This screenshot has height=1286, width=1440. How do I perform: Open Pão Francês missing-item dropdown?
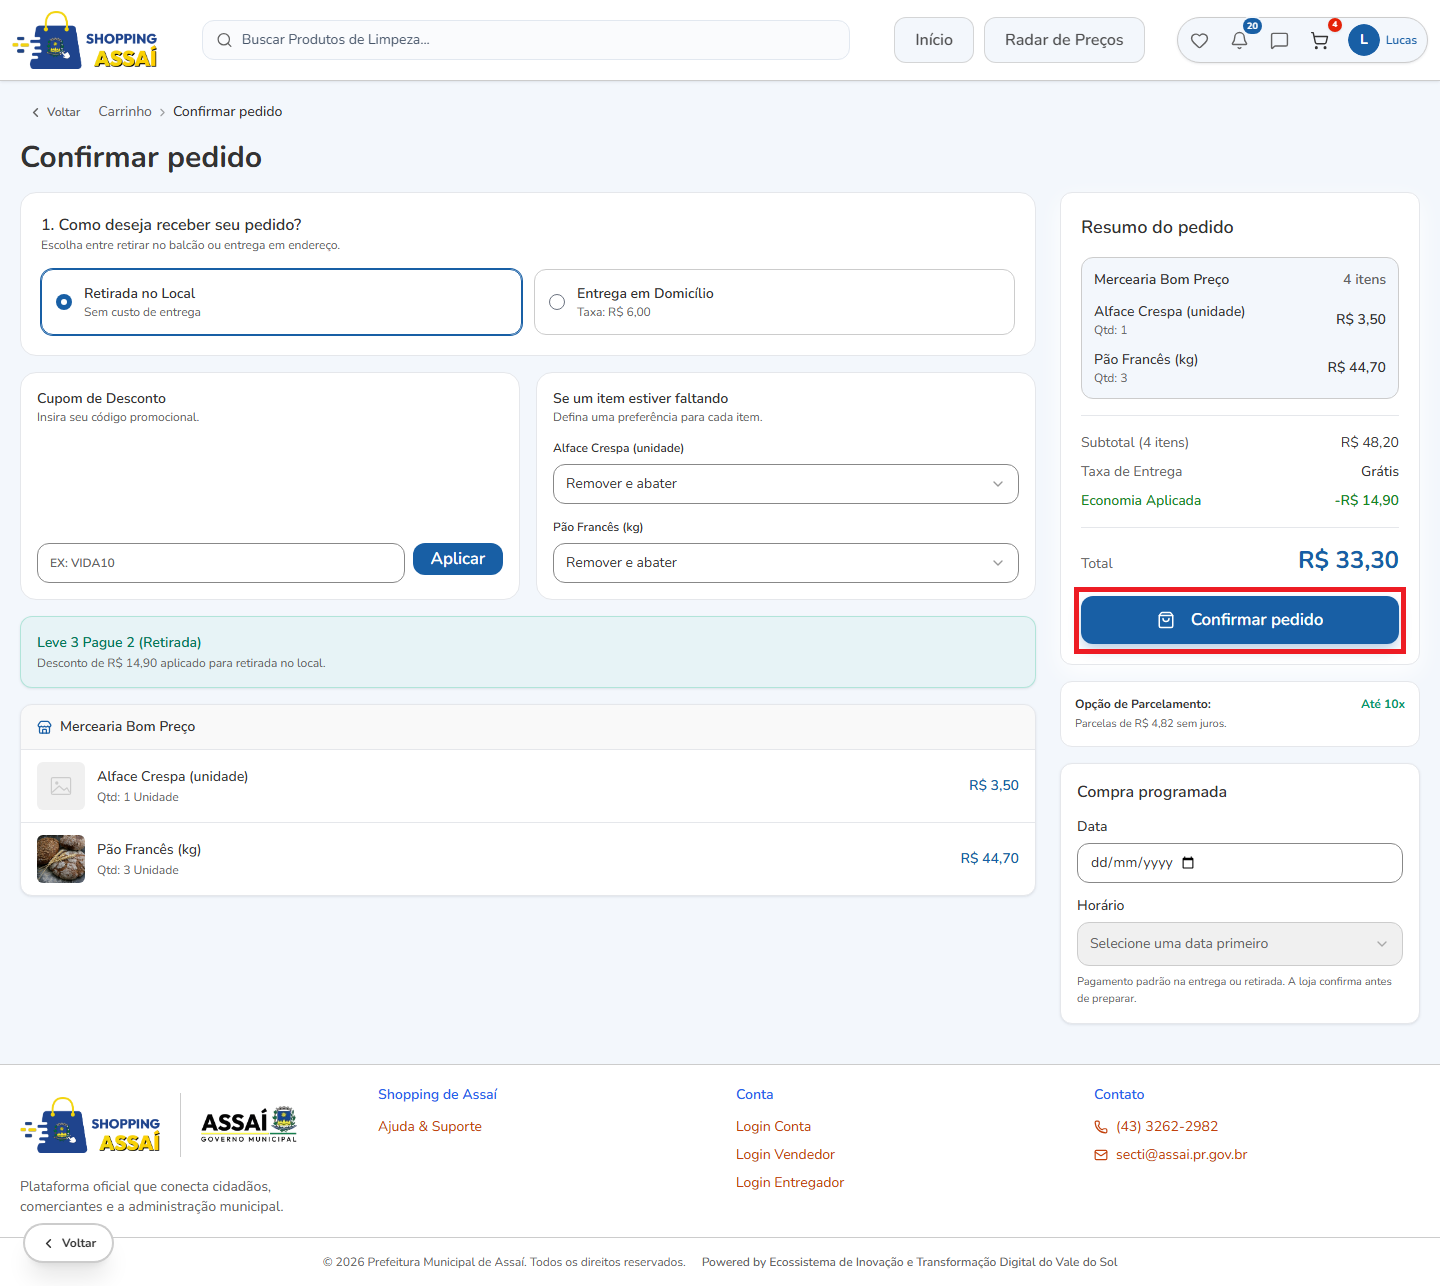click(786, 563)
